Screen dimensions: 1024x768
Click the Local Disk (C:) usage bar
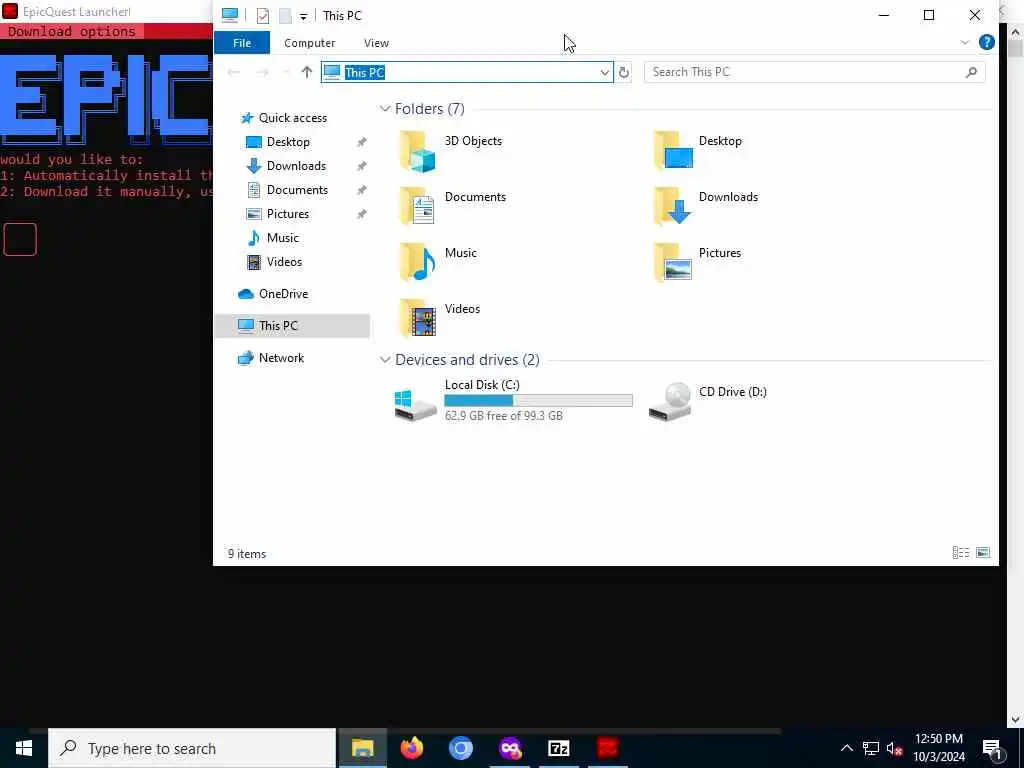pos(538,400)
